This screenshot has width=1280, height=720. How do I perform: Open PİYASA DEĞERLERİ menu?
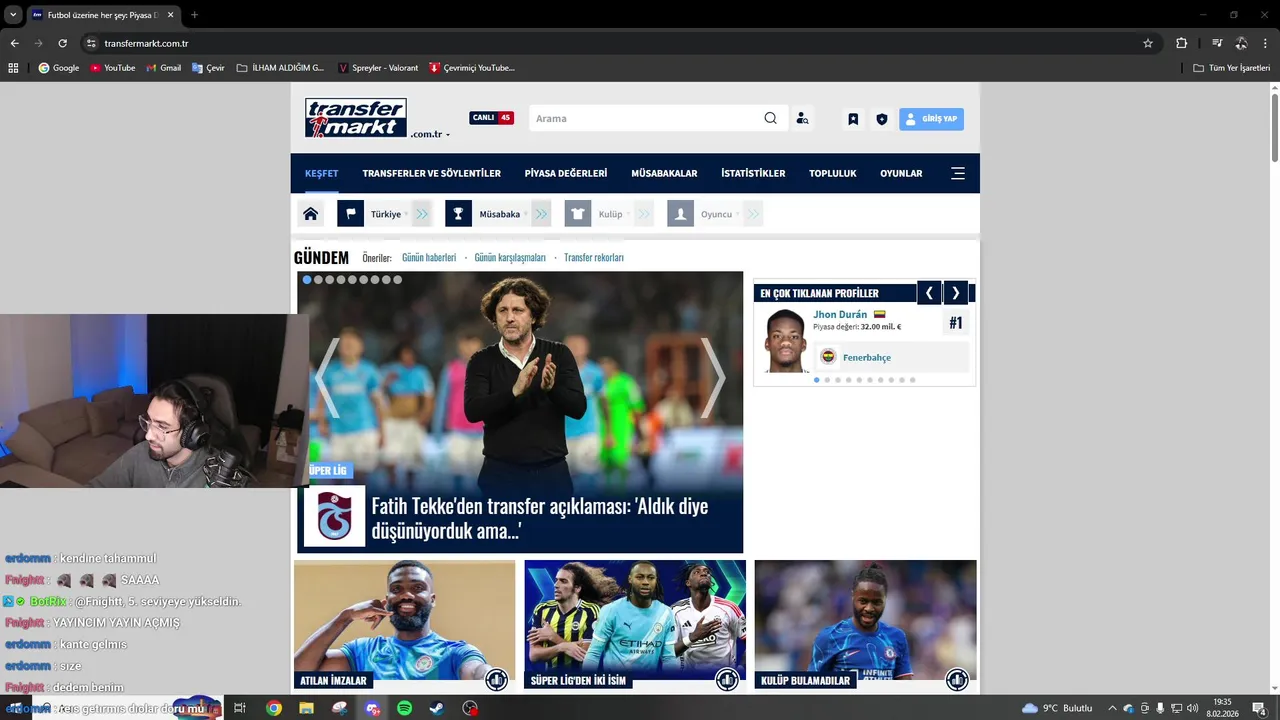566,173
